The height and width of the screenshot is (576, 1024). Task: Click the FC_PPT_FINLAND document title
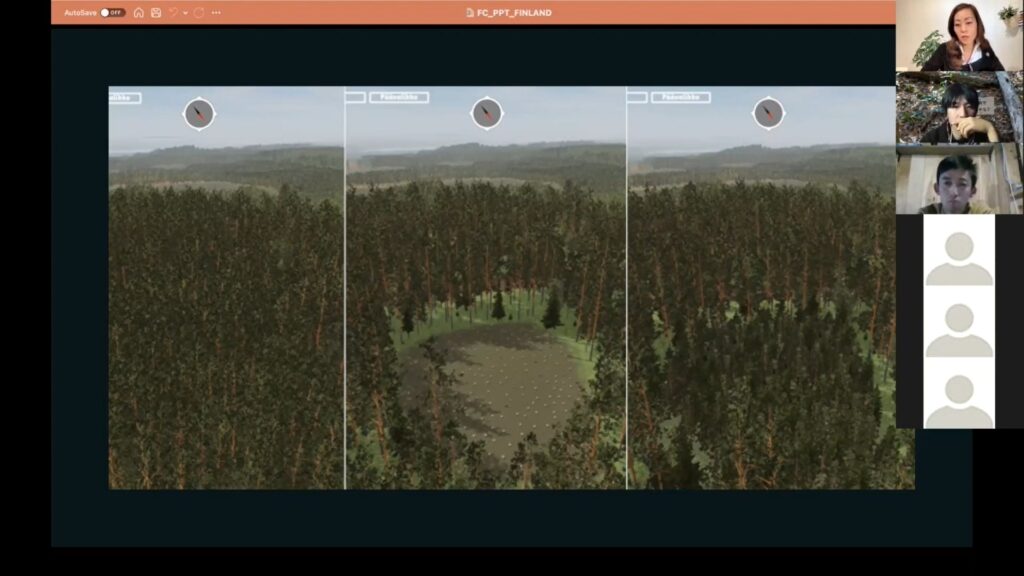coord(508,13)
